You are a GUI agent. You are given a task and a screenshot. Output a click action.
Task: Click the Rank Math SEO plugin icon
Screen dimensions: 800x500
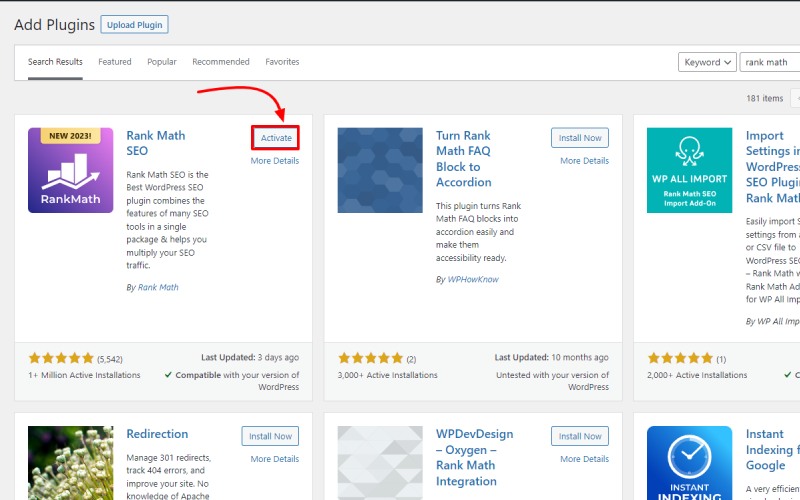(x=70, y=170)
